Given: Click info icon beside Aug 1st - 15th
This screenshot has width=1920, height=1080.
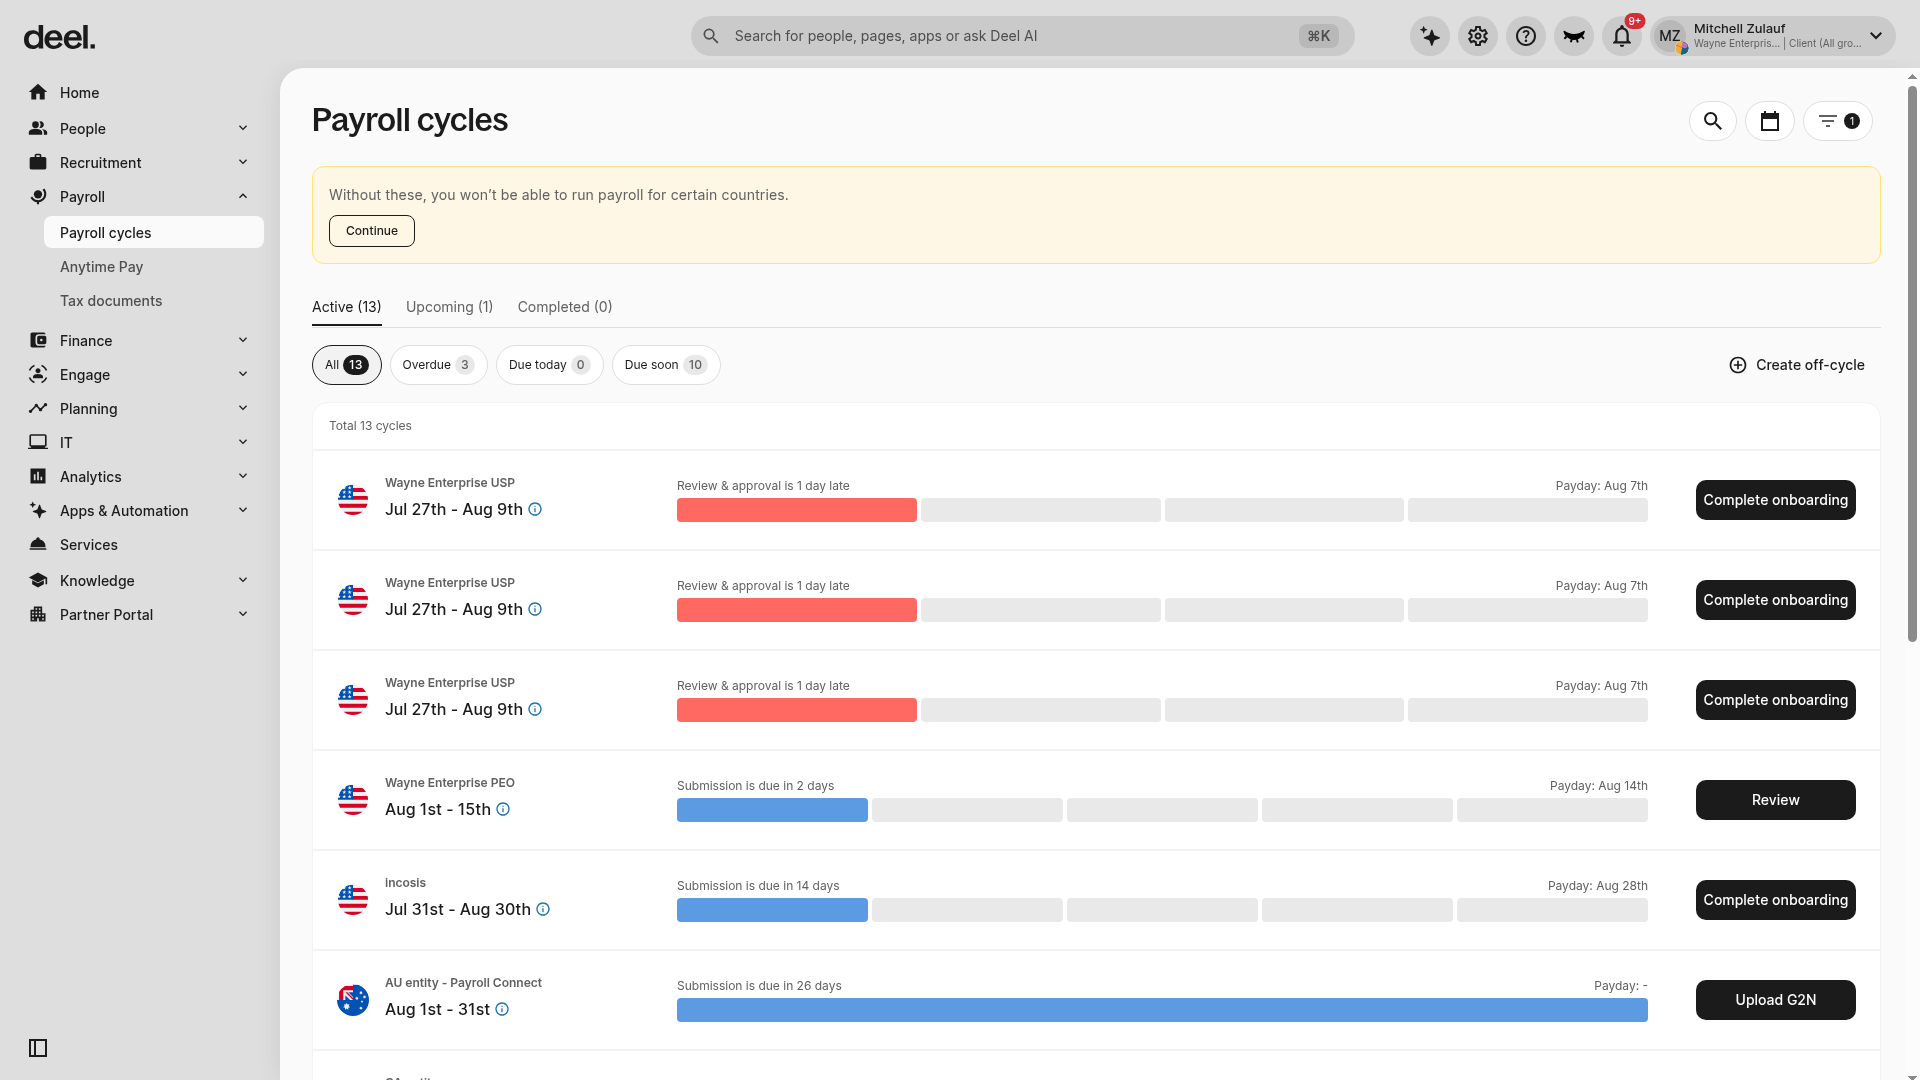Looking at the screenshot, I should 503,809.
